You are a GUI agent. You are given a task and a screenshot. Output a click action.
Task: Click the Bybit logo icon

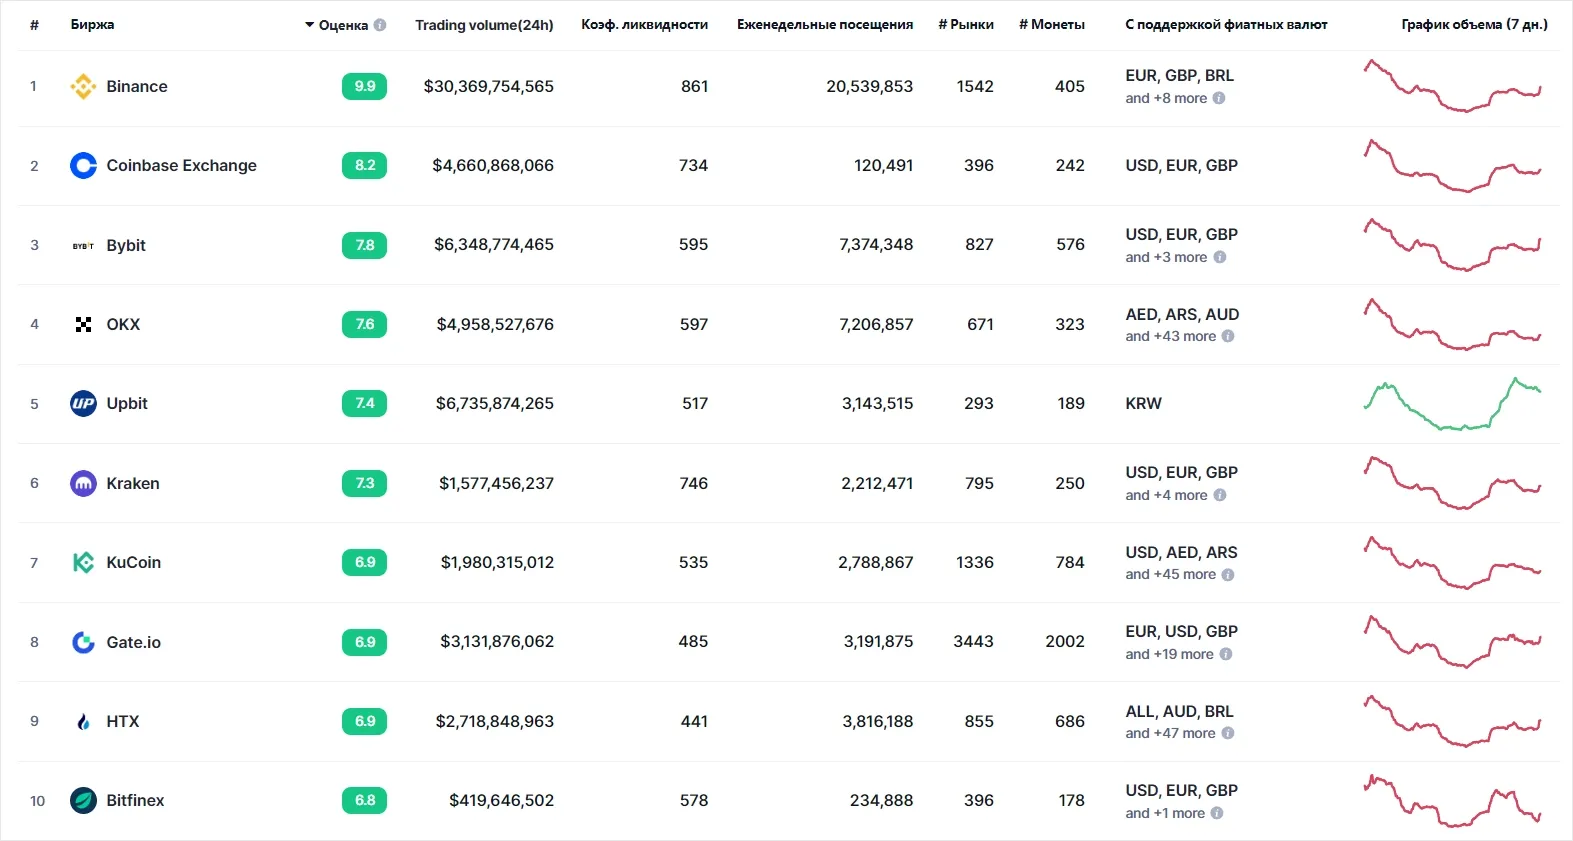point(83,245)
